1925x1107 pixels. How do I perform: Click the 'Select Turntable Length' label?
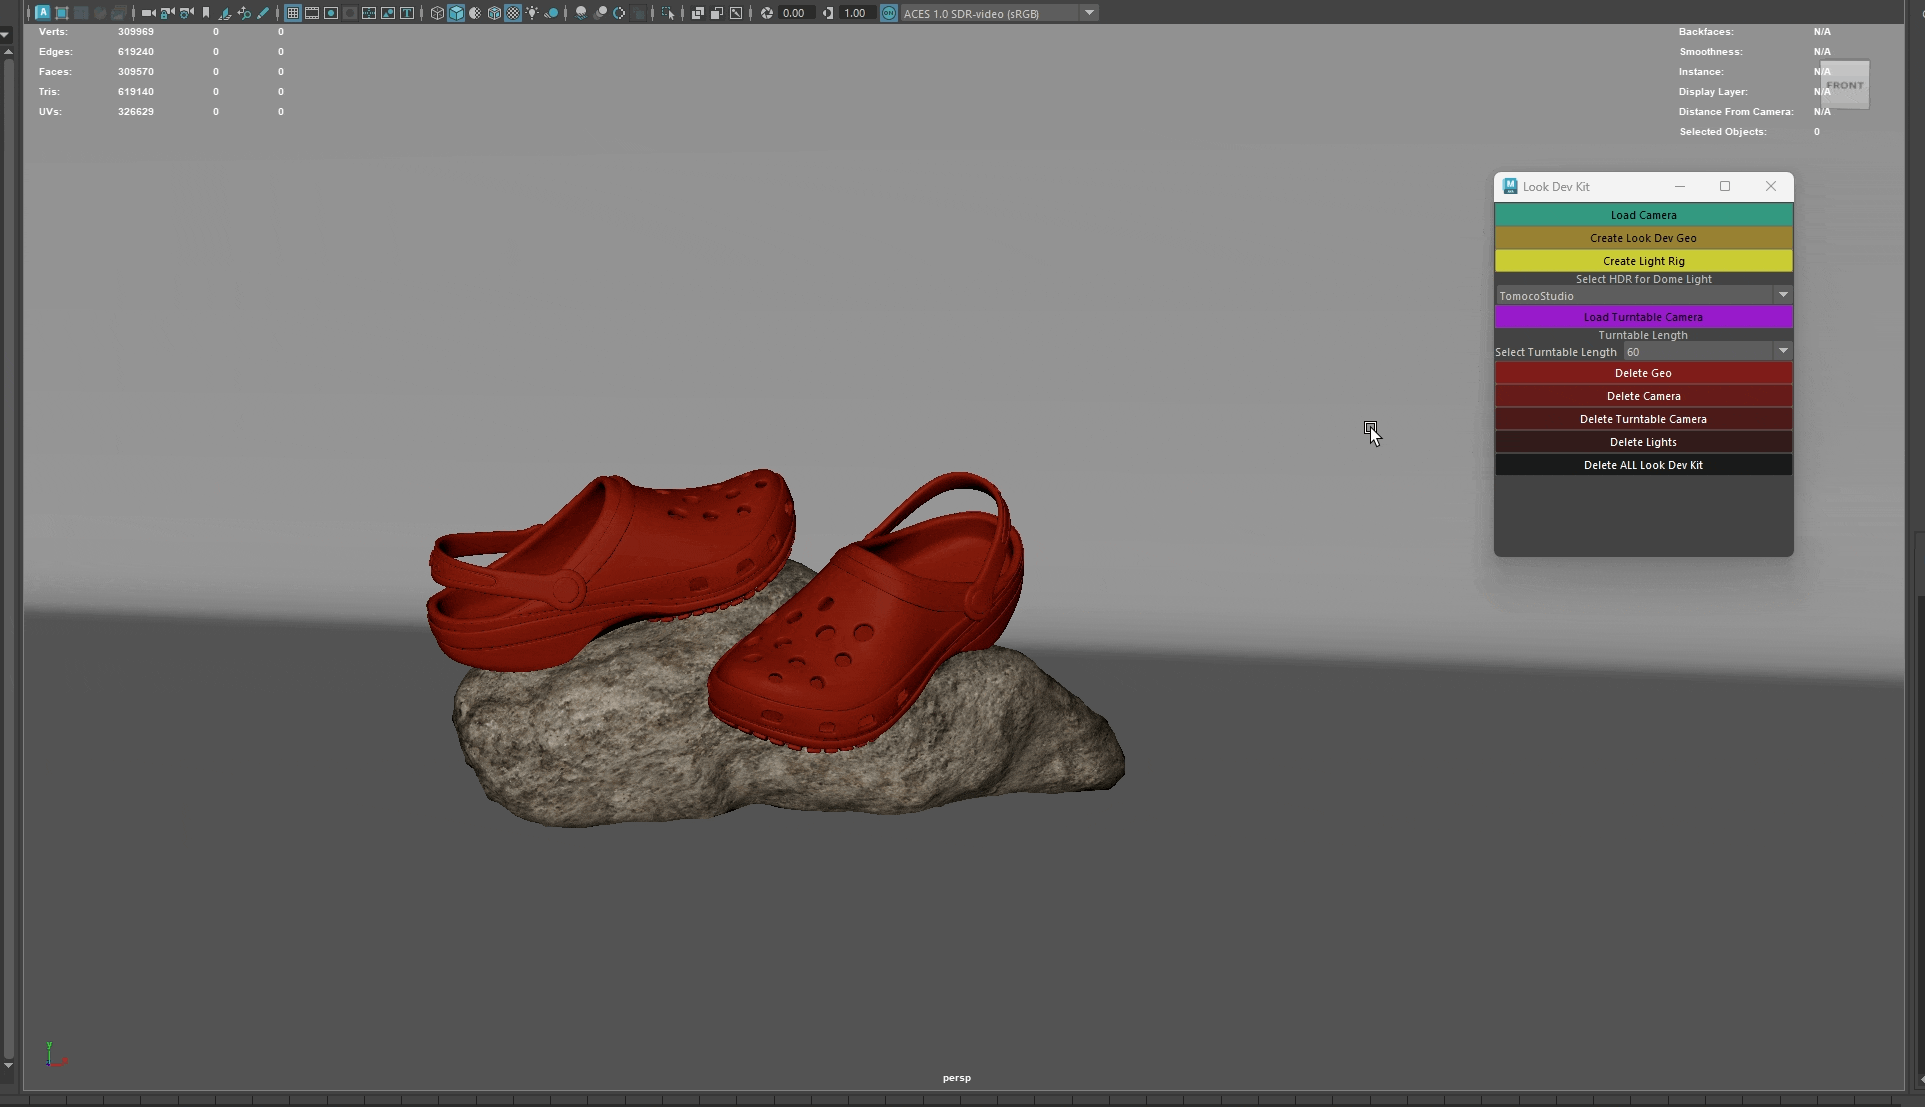(1555, 352)
